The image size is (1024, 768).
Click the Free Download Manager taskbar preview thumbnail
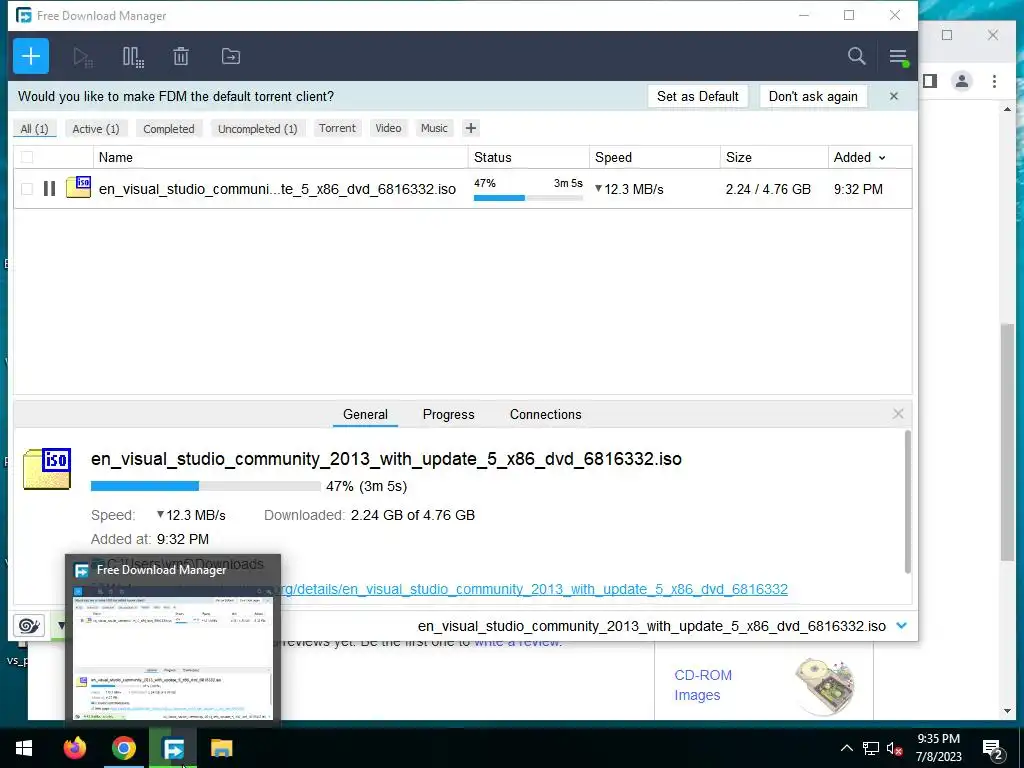click(x=172, y=650)
